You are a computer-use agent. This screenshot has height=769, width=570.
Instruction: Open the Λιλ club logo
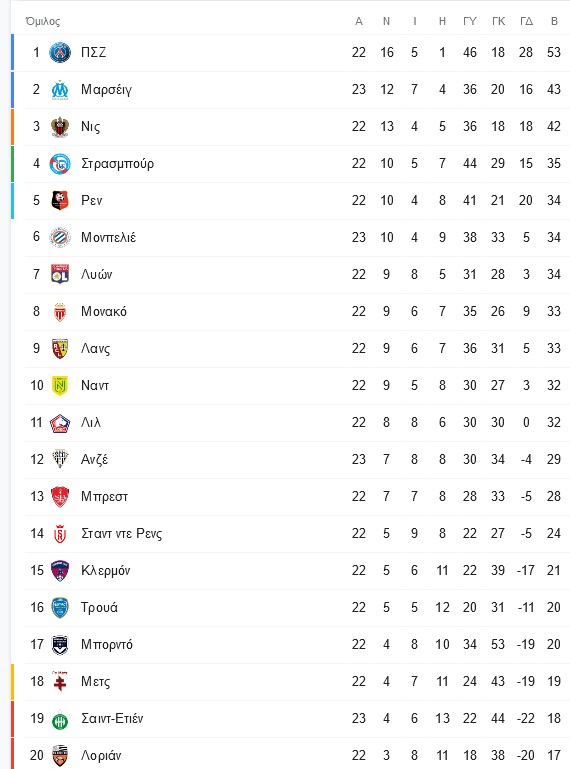[60, 423]
